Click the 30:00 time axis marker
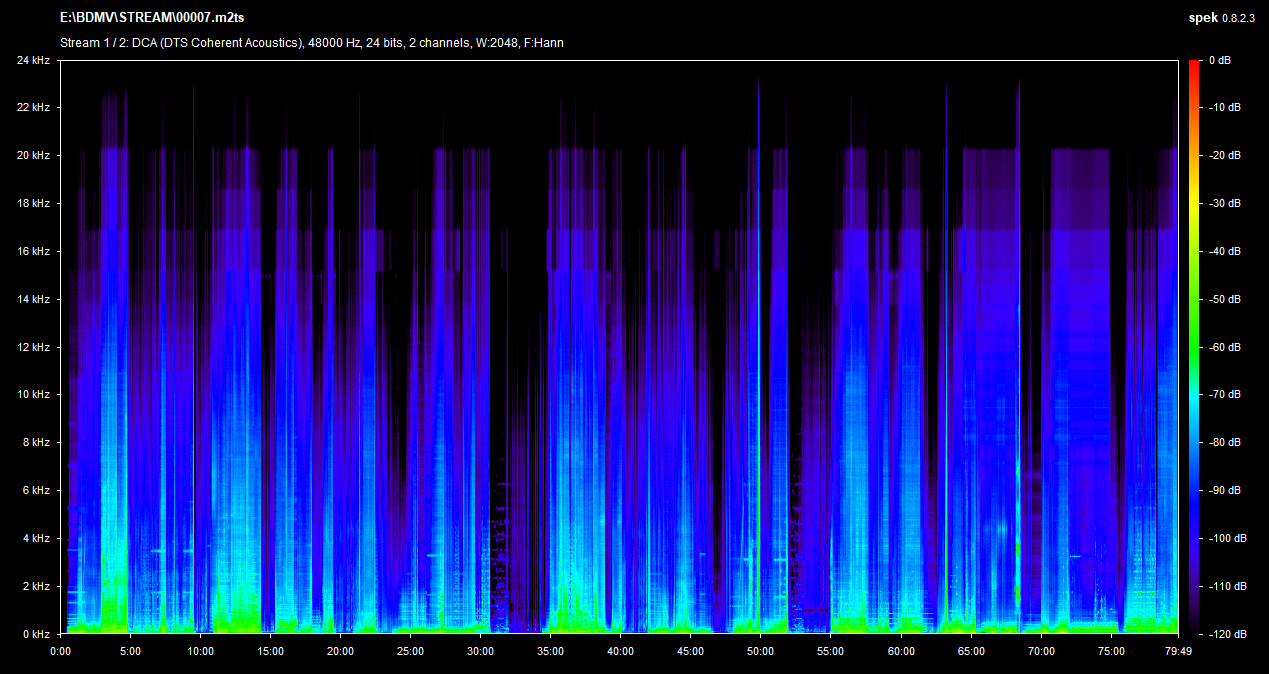The height and width of the screenshot is (674, 1269). click(x=480, y=650)
